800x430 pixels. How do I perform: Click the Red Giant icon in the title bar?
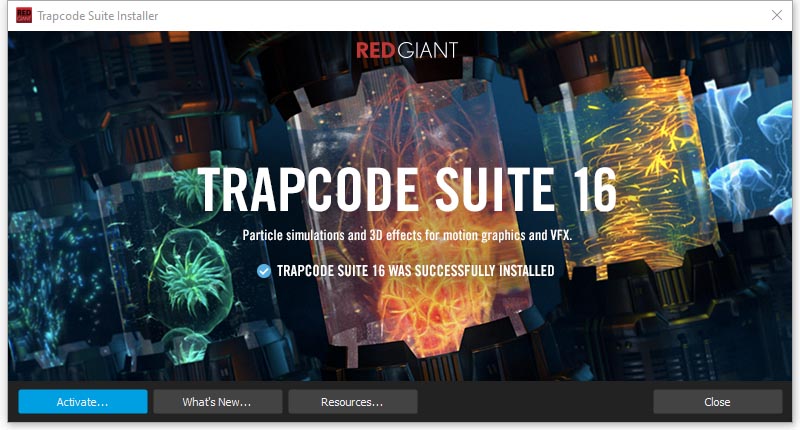(23, 15)
